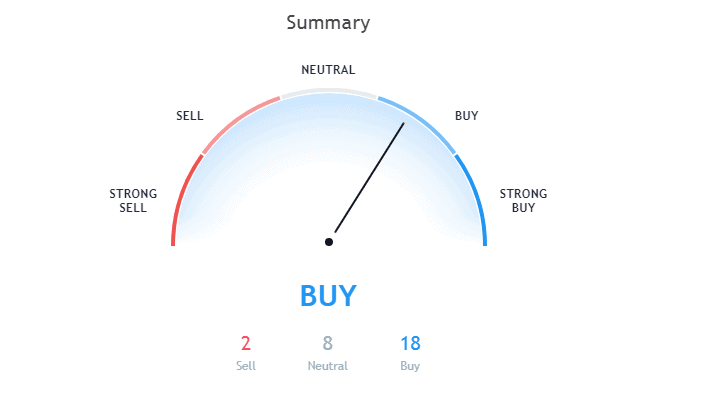The width and height of the screenshot is (715, 393).
Task: Click the gray neutral count 8
Action: [x=327, y=343]
